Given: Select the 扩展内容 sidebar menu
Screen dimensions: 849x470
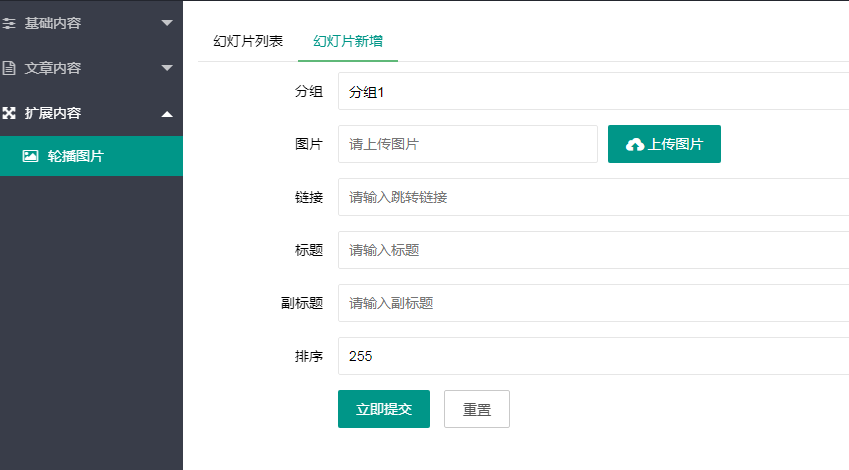Looking at the screenshot, I should click(x=92, y=113).
